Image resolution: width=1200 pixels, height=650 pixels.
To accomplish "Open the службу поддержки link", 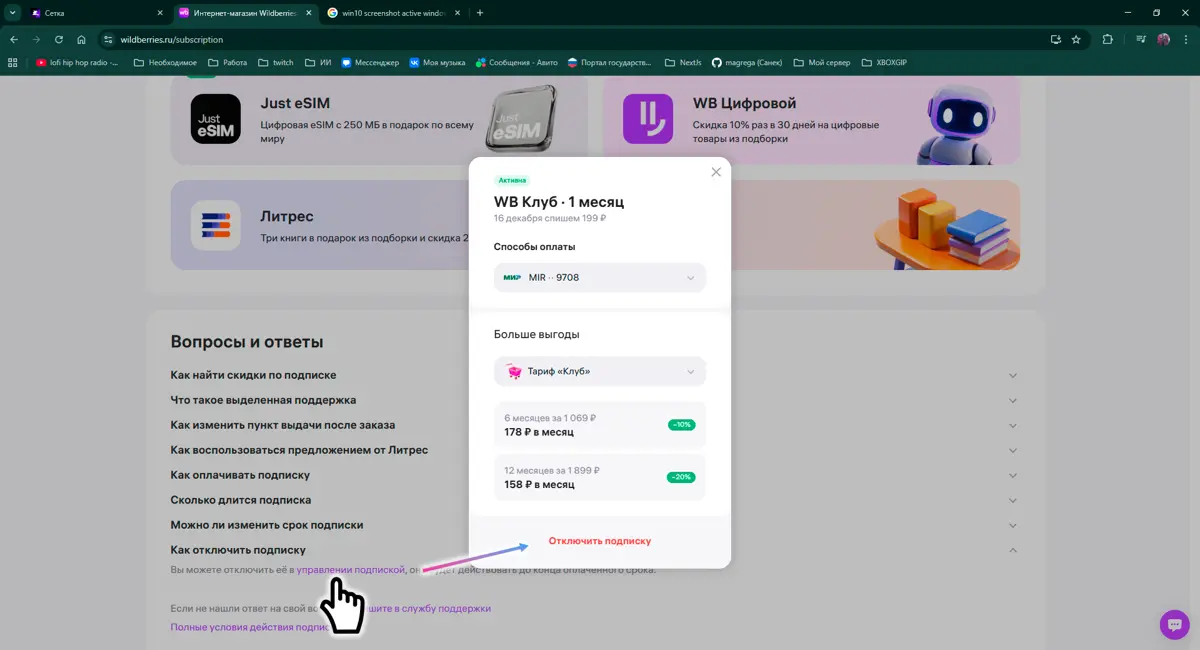I will click(x=447, y=608).
